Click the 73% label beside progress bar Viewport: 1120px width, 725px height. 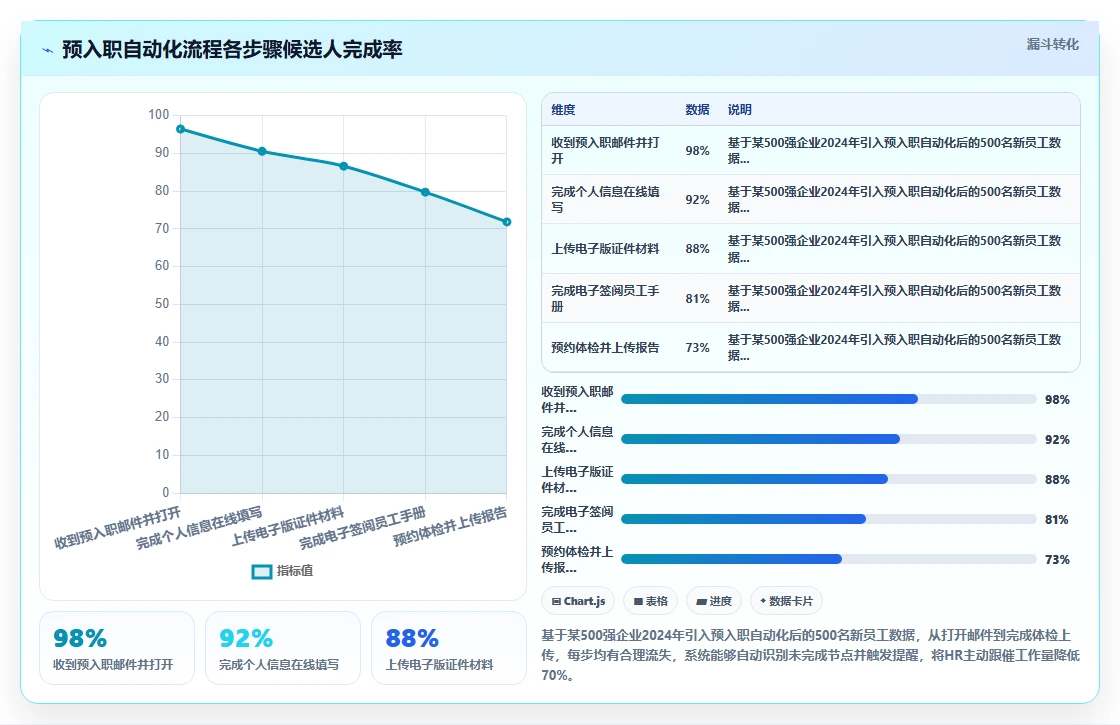pyautogui.click(x=1057, y=560)
